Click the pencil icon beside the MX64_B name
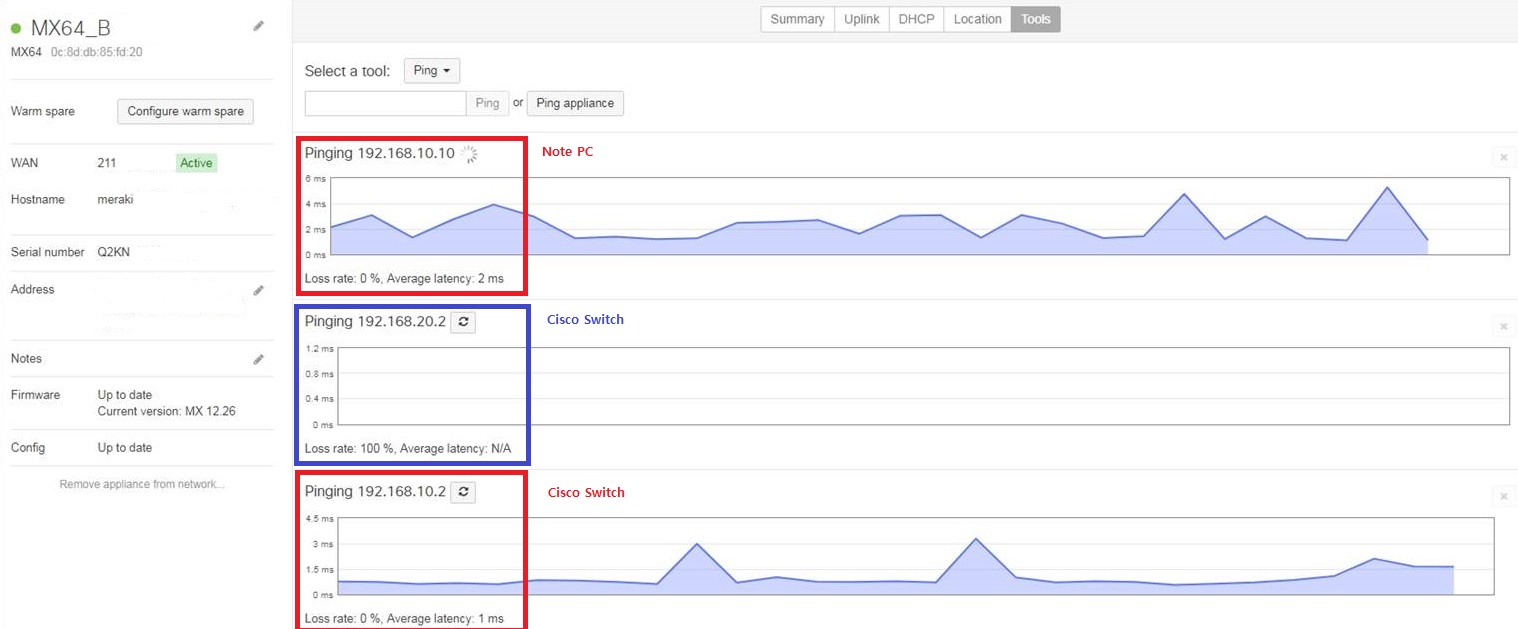 [x=258, y=26]
